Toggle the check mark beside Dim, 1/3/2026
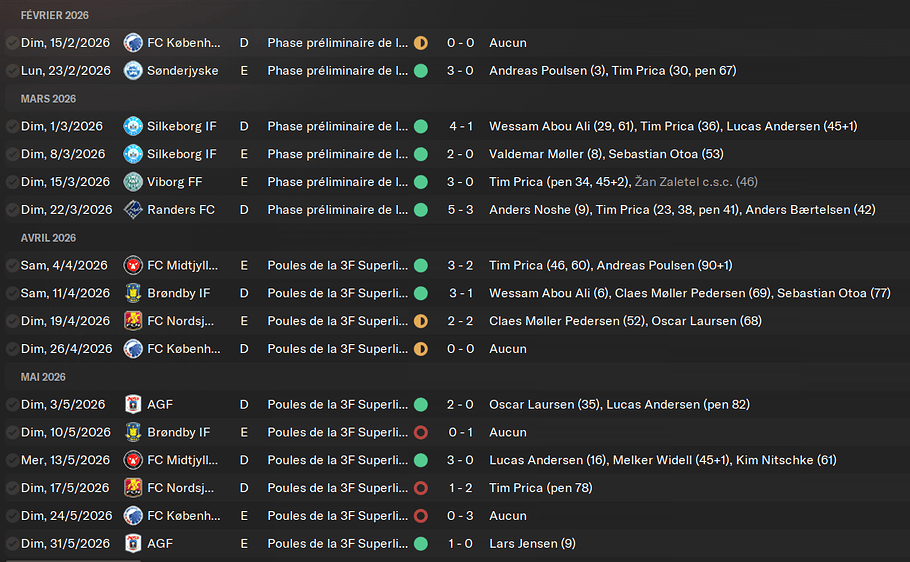910x562 pixels. click(11, 127)
